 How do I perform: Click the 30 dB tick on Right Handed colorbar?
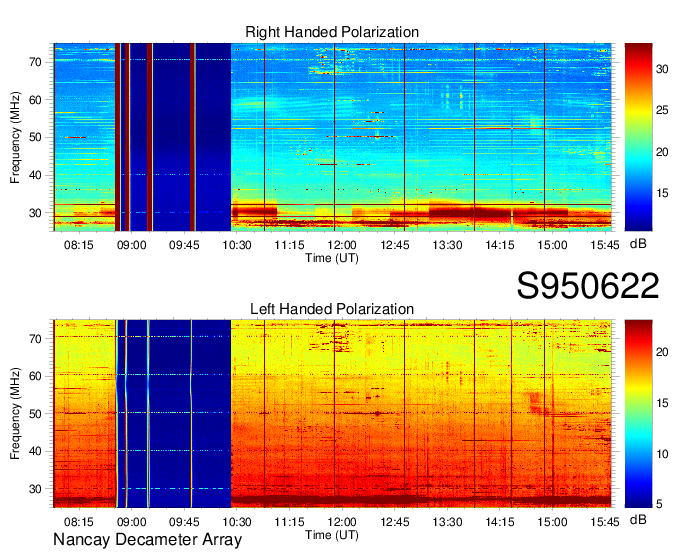[662, 69]
